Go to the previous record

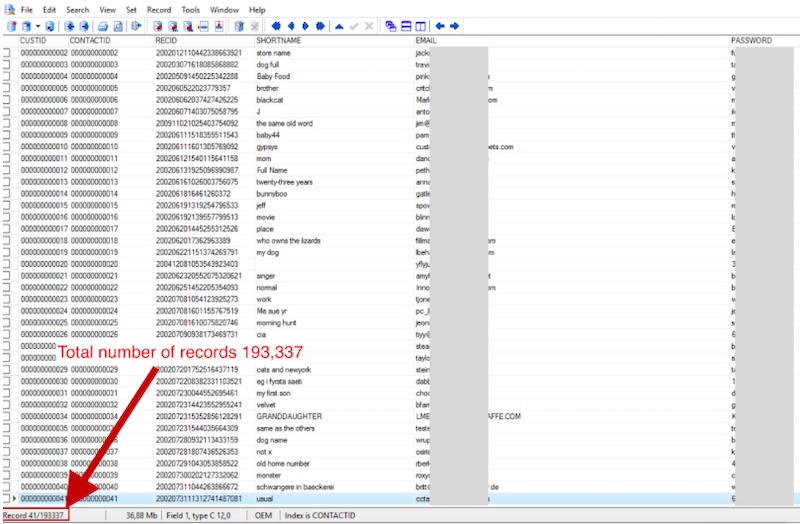(x=291, y=26)
